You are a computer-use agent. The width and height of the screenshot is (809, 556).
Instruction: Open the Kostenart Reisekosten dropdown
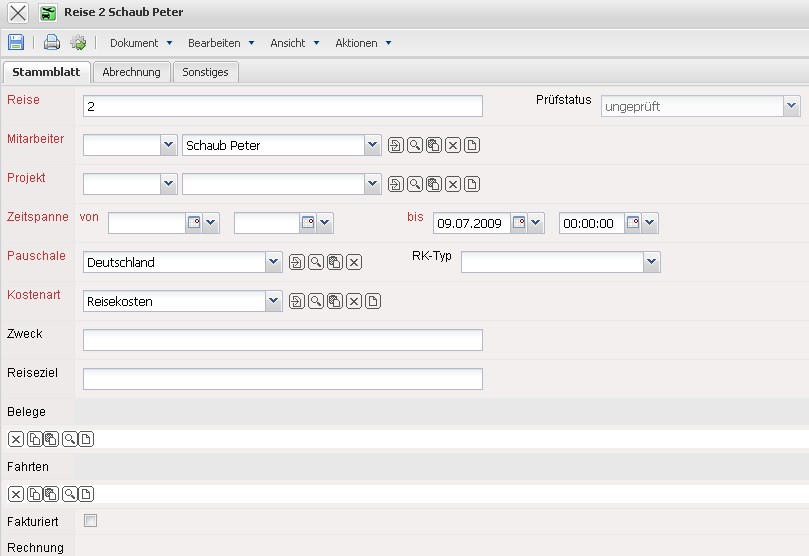coord(273,302)
